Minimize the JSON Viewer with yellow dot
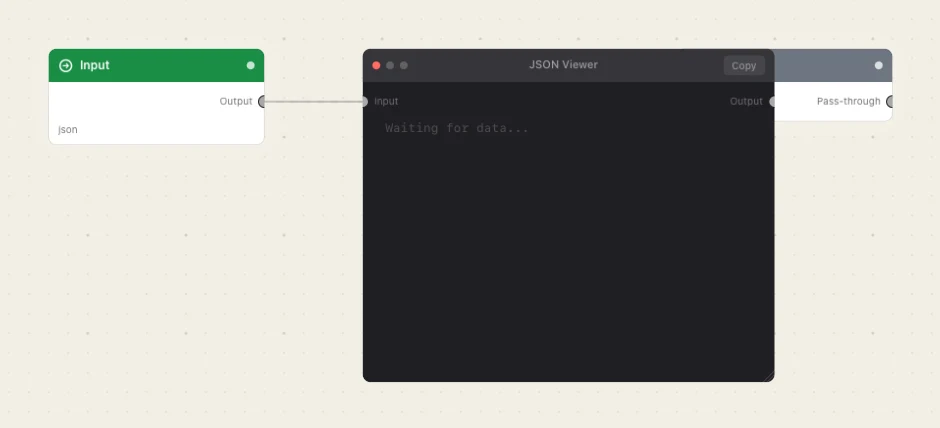This screenshot has height=428, width=940. [390, 65]
